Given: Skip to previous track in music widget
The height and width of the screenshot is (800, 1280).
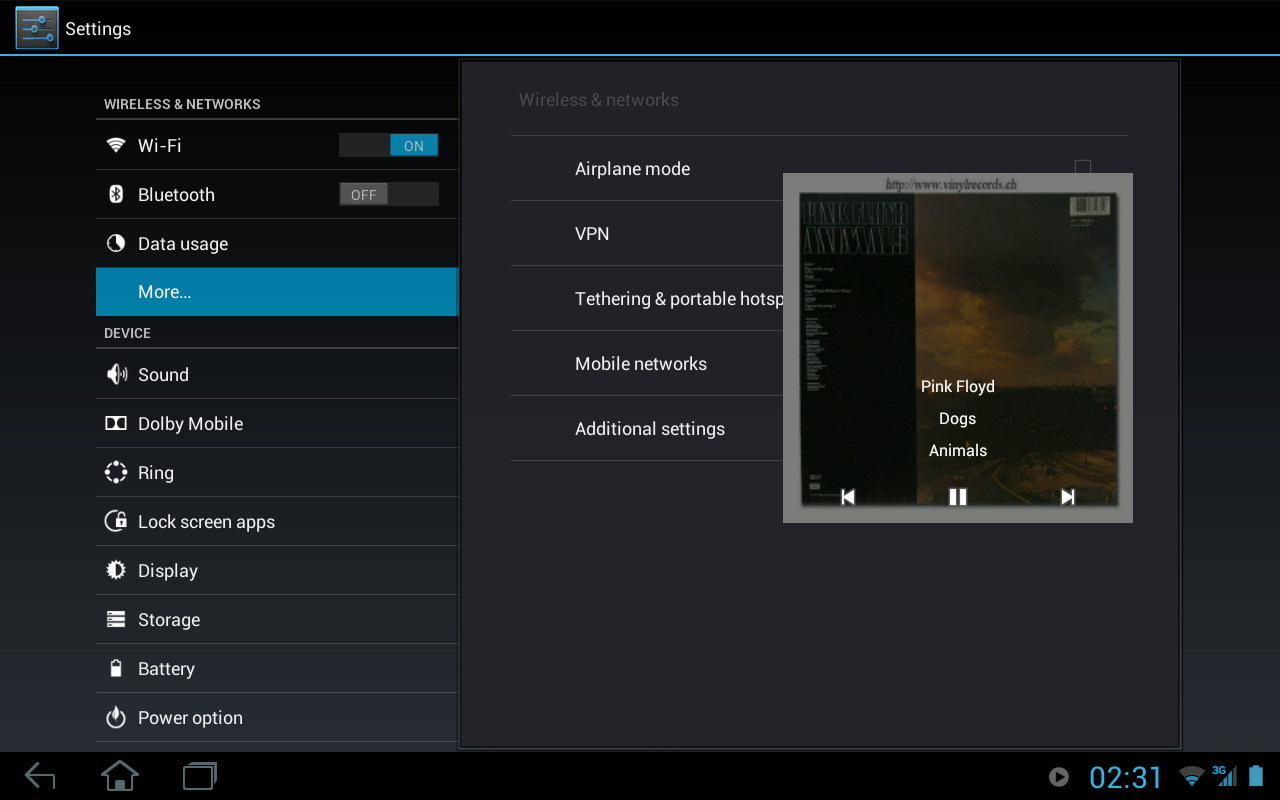Looking at the screenshot, I should click(848, 497).
